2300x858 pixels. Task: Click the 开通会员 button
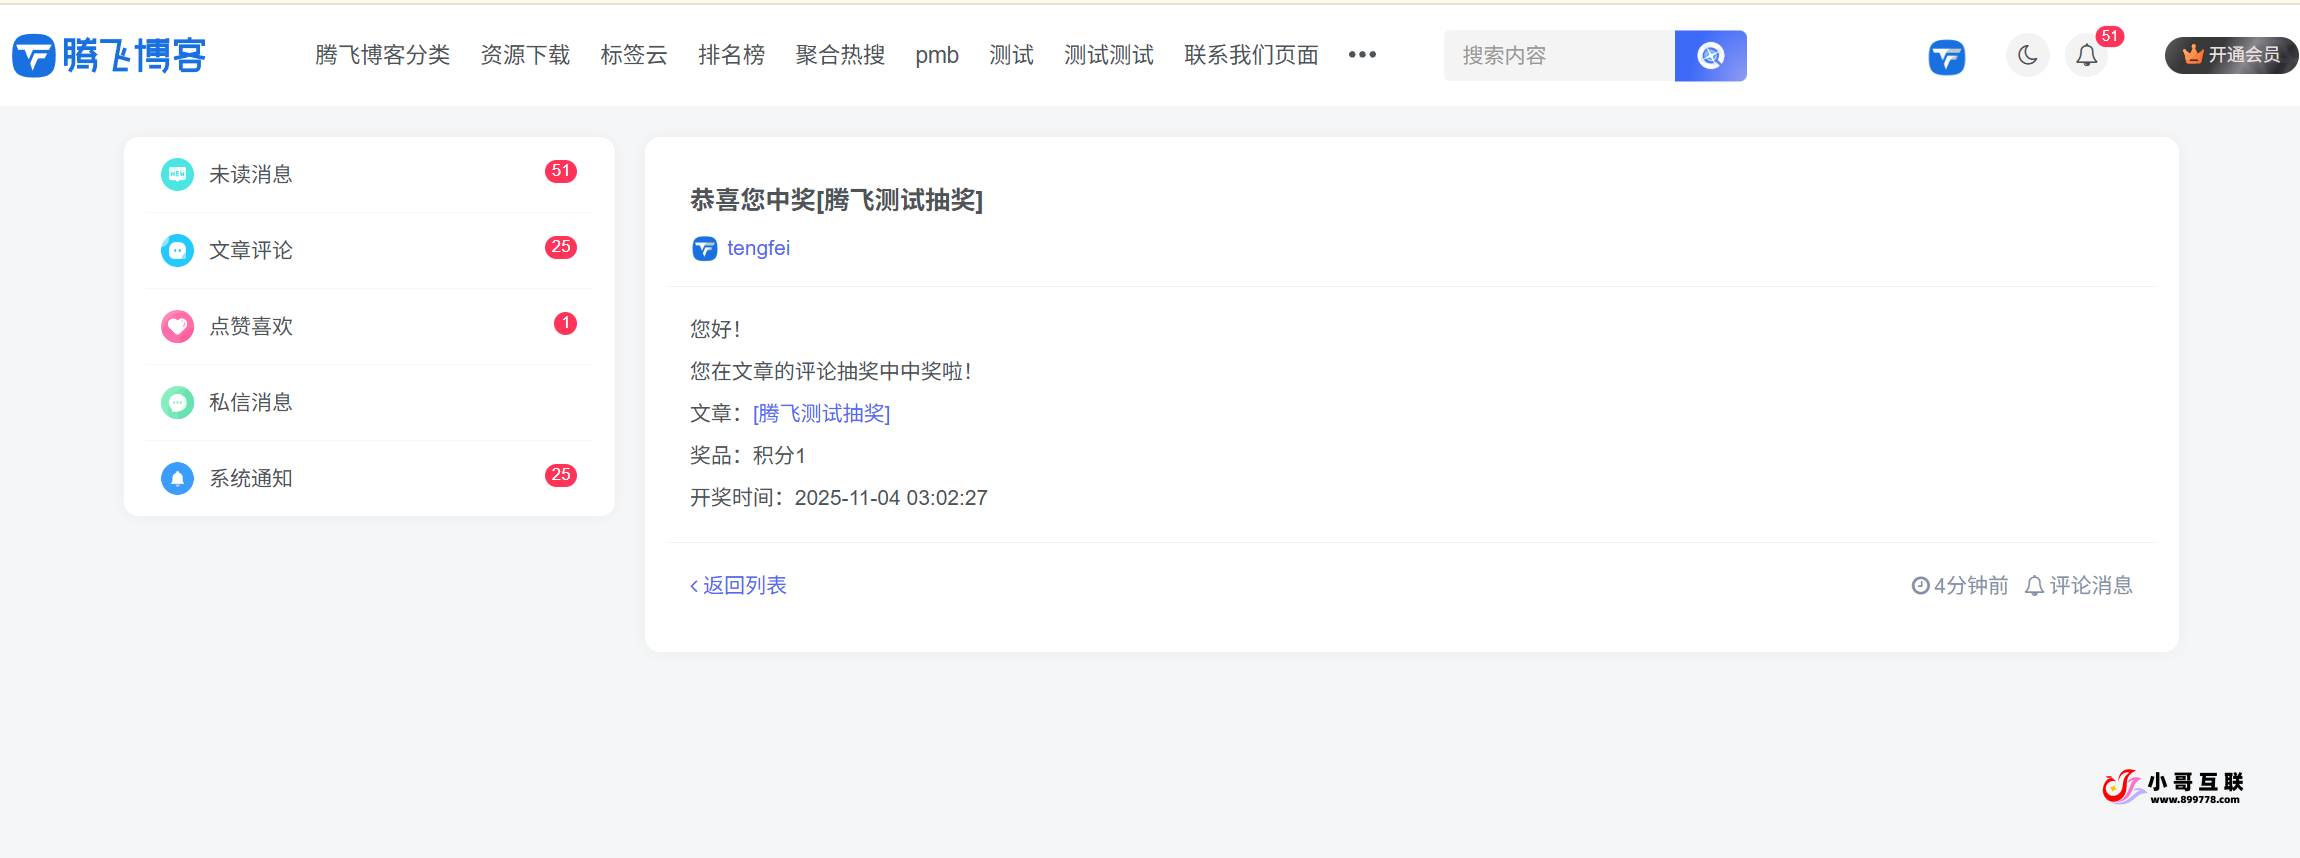tap(2231, 55)
